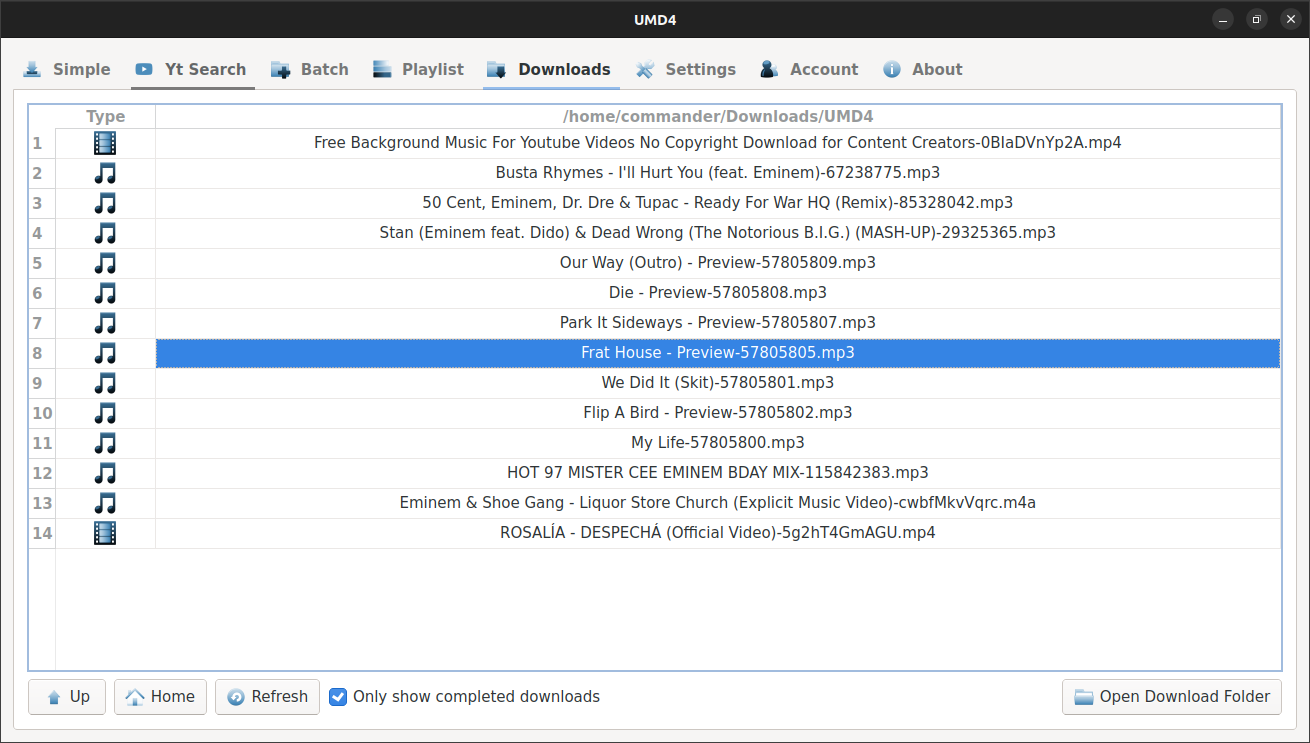Select the We Did It (Skit) download row

coord(717,382)
